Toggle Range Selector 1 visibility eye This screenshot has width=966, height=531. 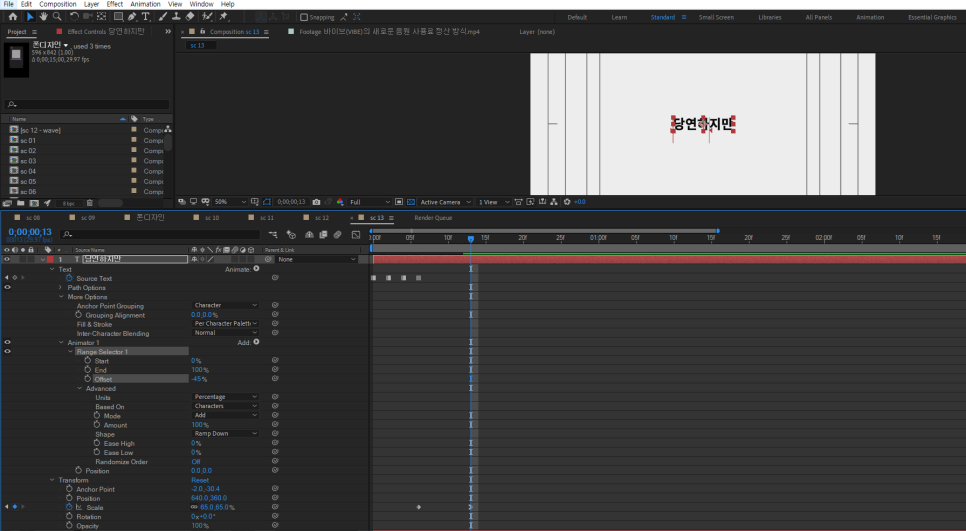tap(7, 351)
